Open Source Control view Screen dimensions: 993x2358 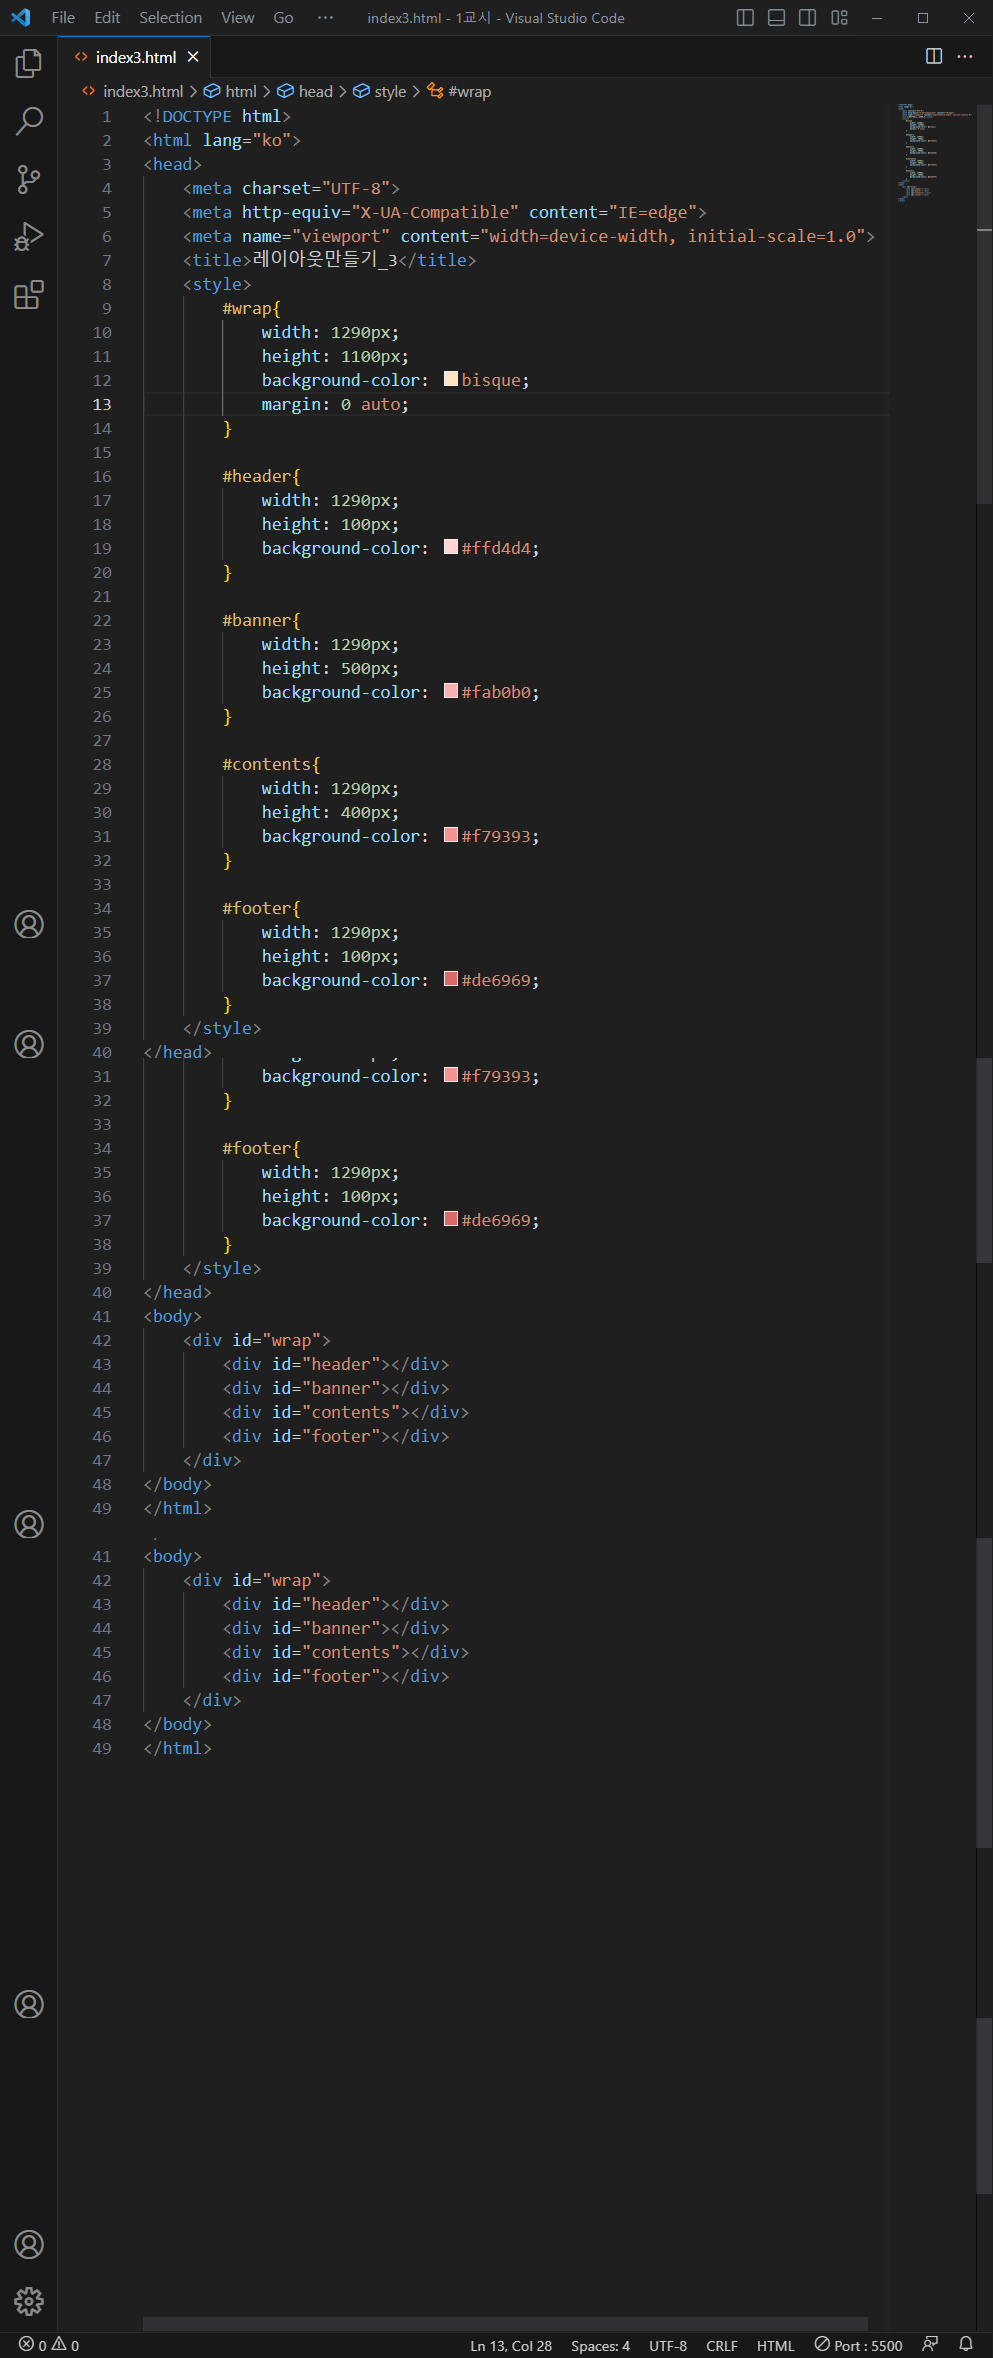click(29, 179)
